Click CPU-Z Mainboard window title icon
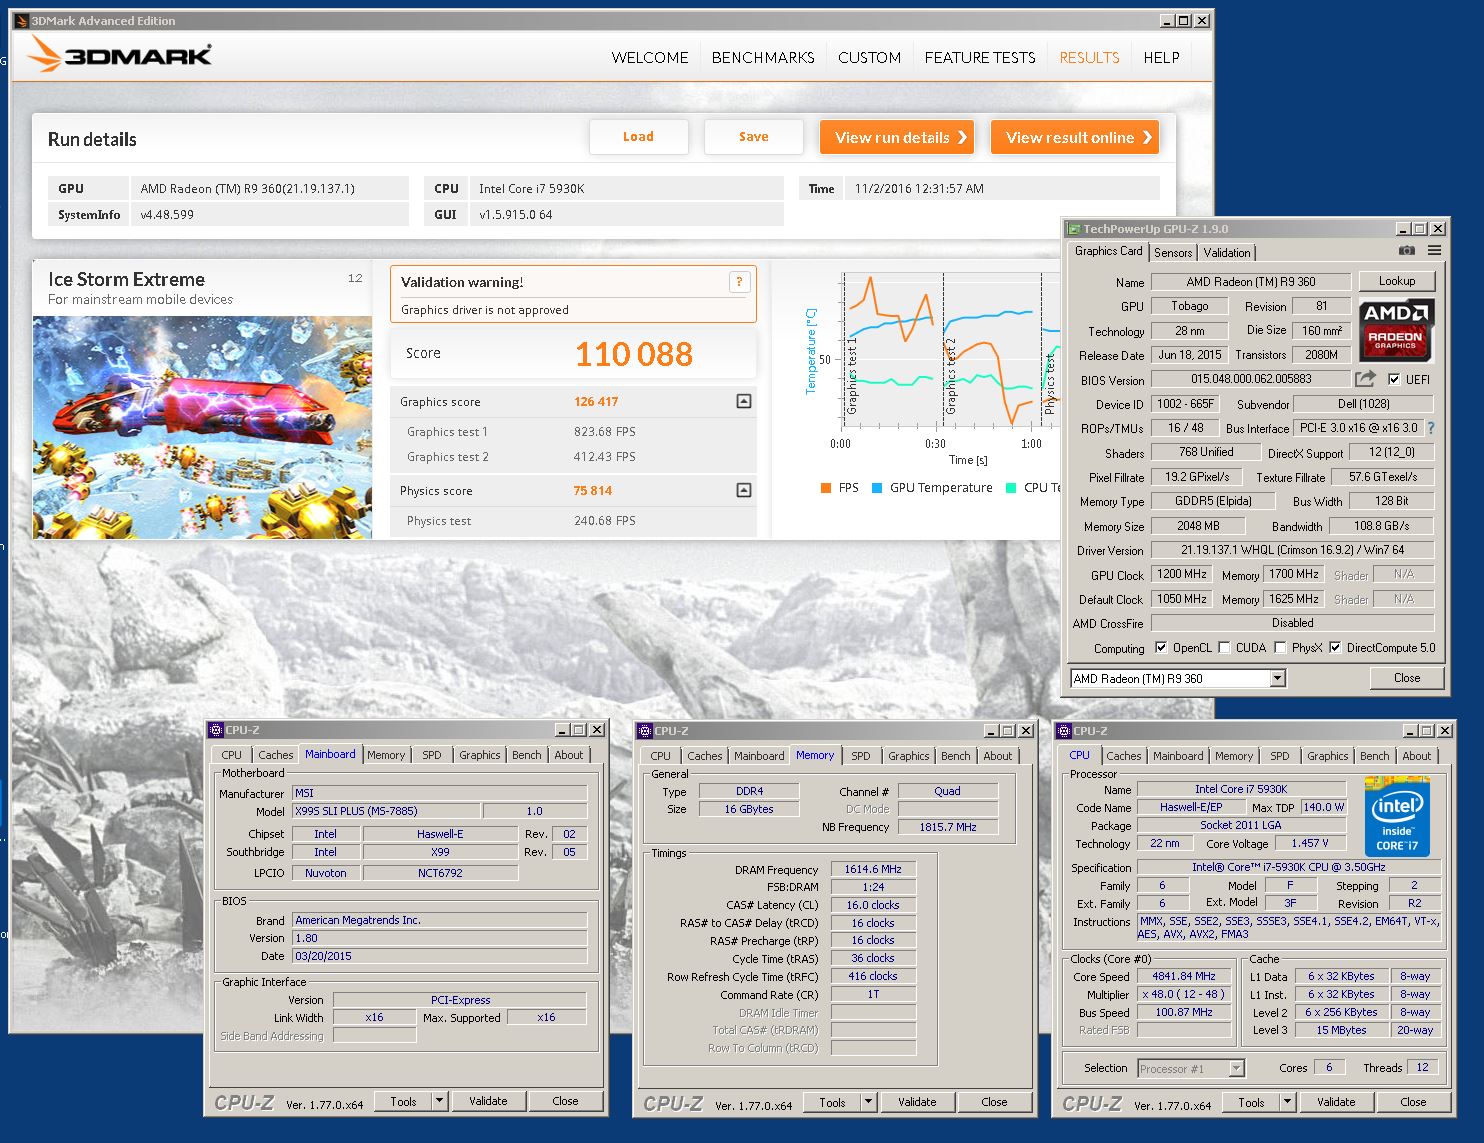Viewport: 1484px width, 1143px height. [215, 730]
